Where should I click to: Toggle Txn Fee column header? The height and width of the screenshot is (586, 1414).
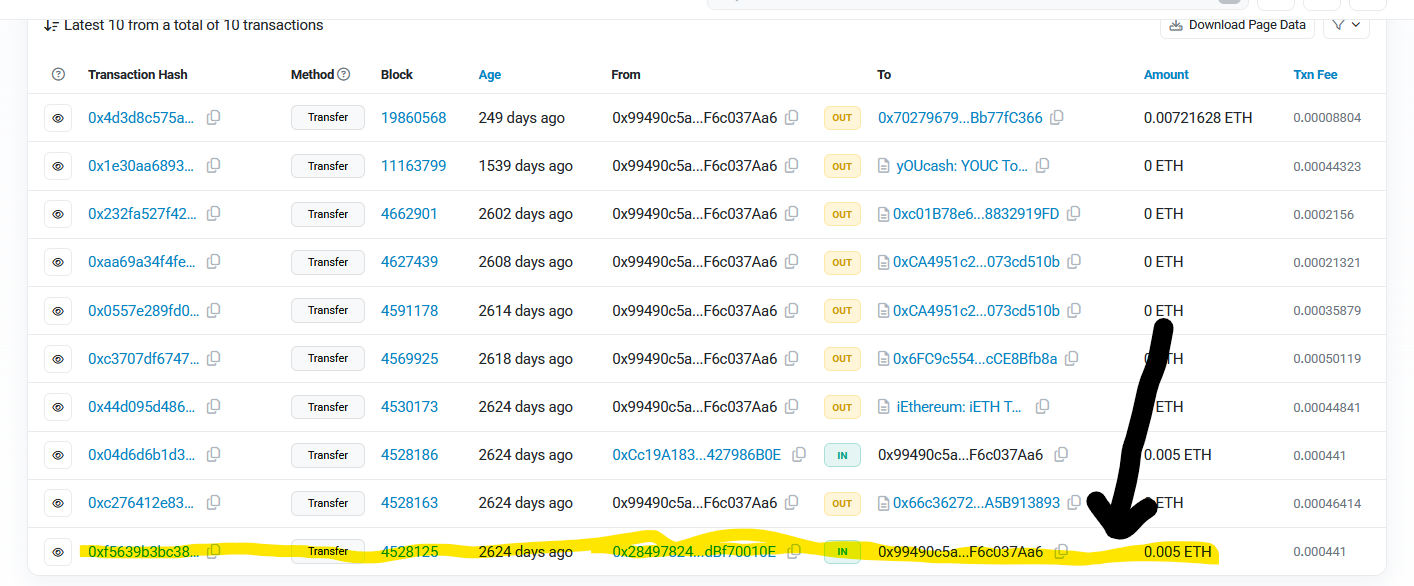click(x=1315, y=75)
